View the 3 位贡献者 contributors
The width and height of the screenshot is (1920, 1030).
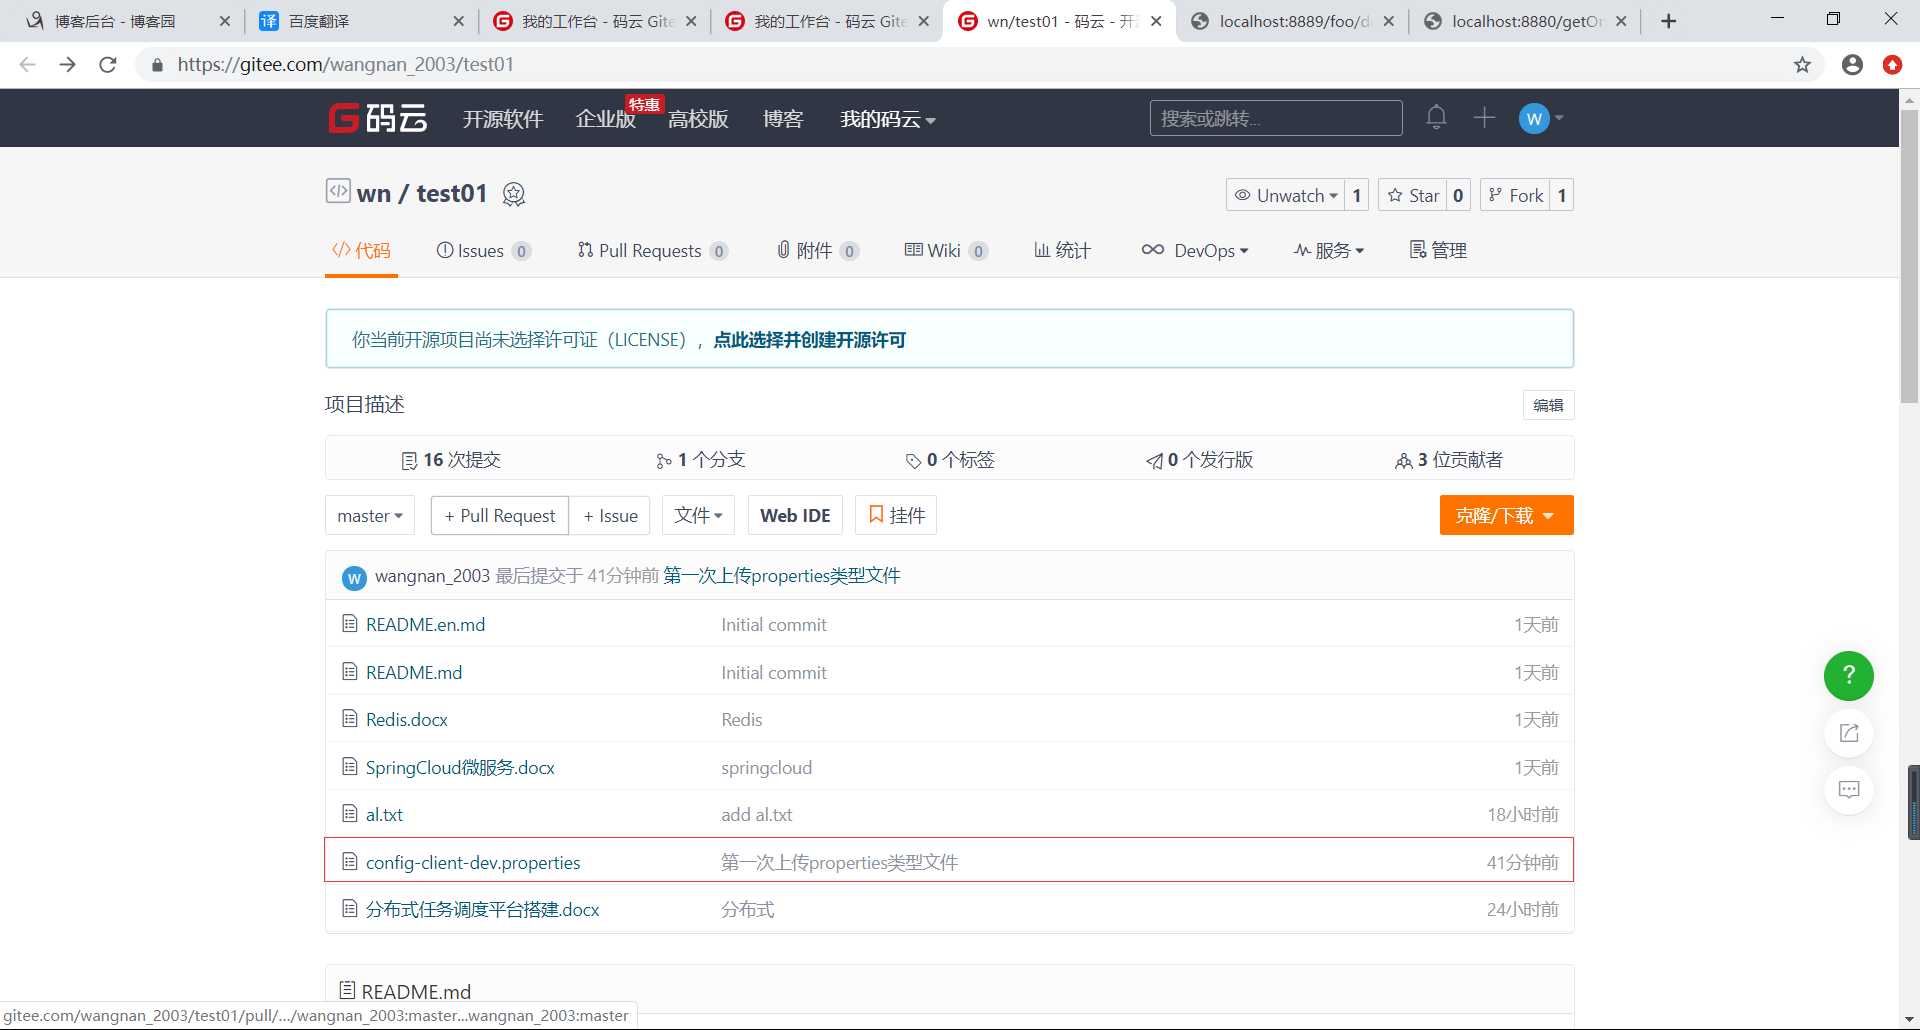point(1449,460)
